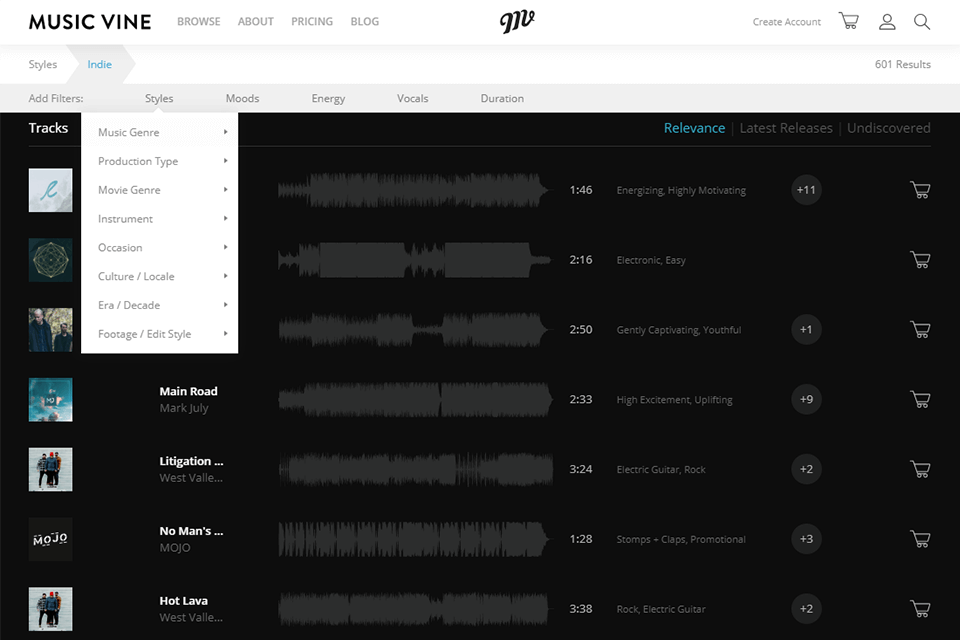Open artist MOJO

(x=175, y=548)
